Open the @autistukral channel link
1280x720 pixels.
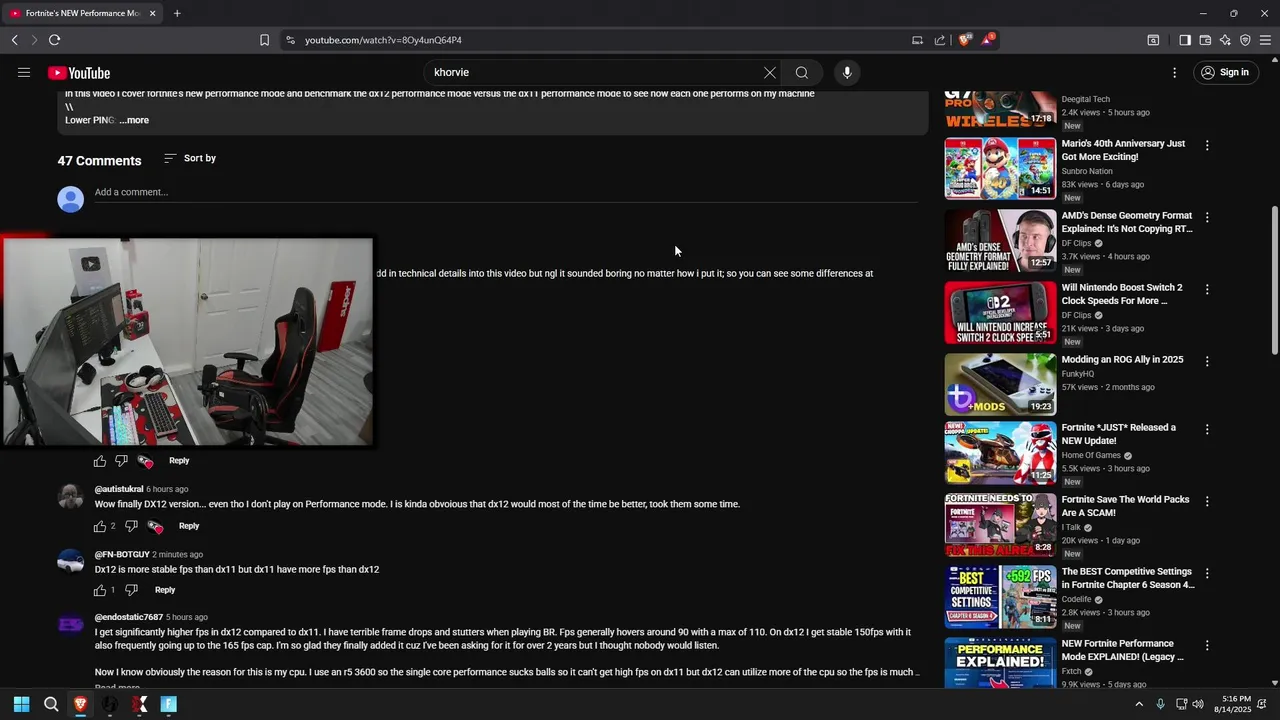[x=119, y=489]
